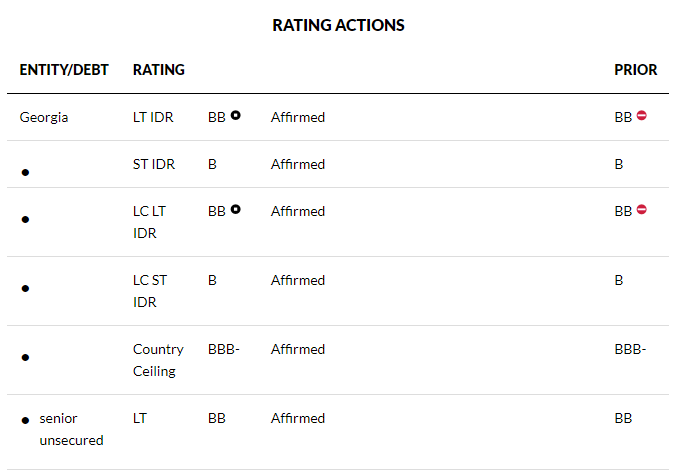
Task: Click prior BB rating for senior unsecured
Action: tap(624, 418)
